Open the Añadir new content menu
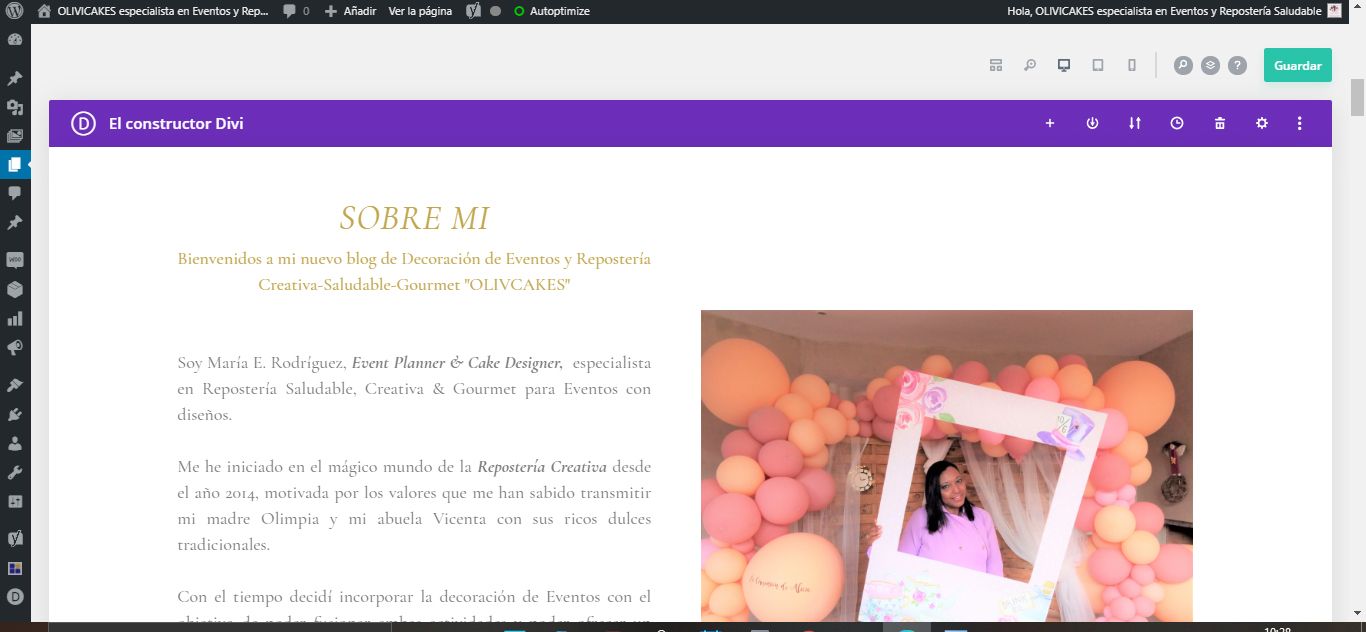Viewport: 1366px width, 632px height. [351, 11]
